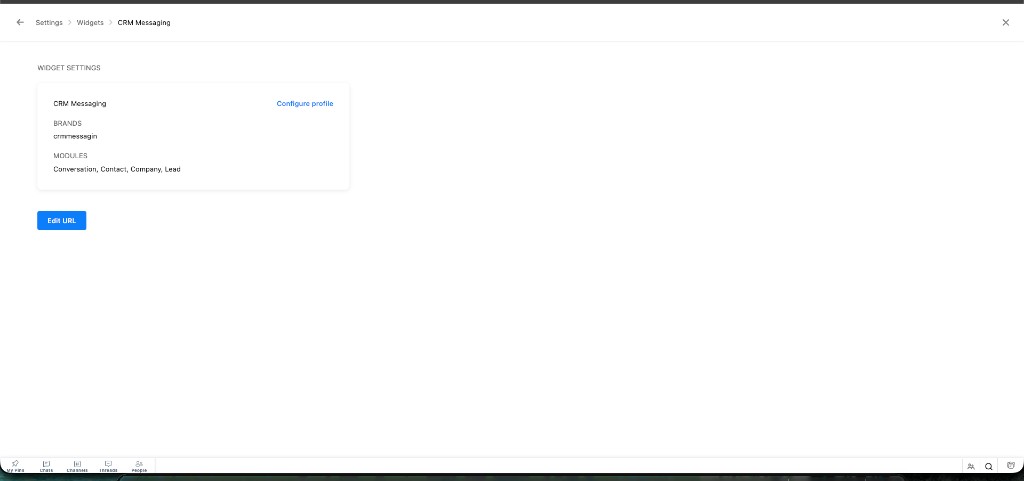This screenshot has height=481, width=1024.
Task: Select the WIDGET SETTINGS heading
Action: (69, 68)
